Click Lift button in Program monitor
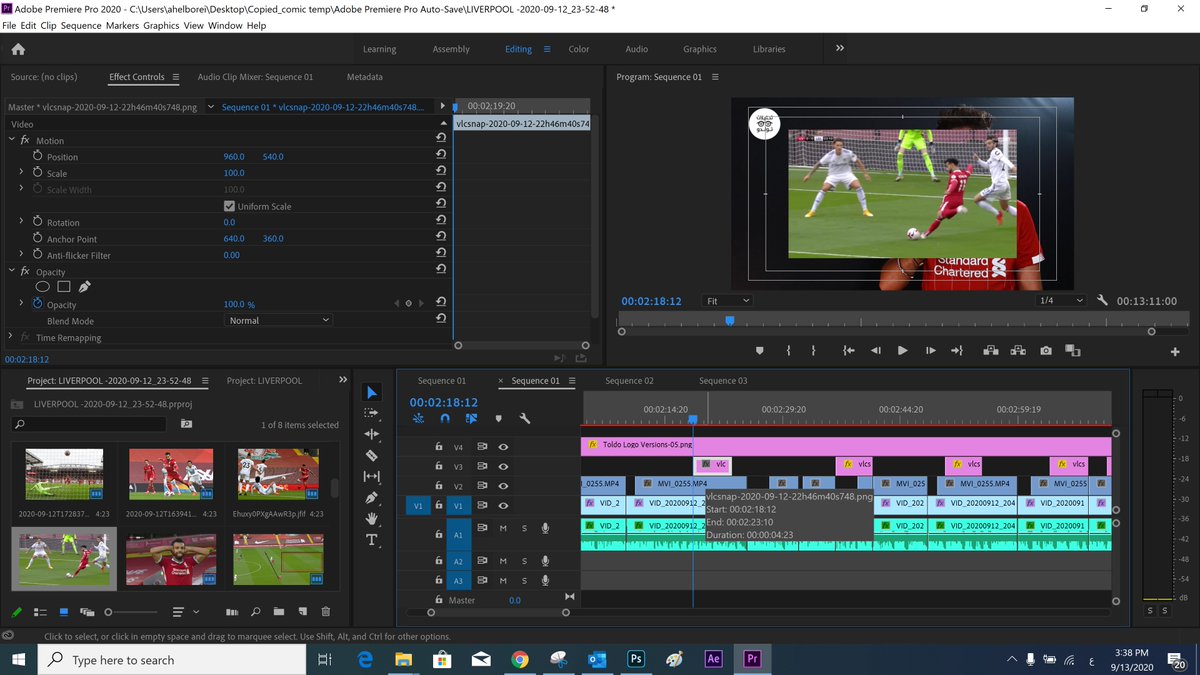Viewport: 1200px width, 675px height. click(990, 350)
